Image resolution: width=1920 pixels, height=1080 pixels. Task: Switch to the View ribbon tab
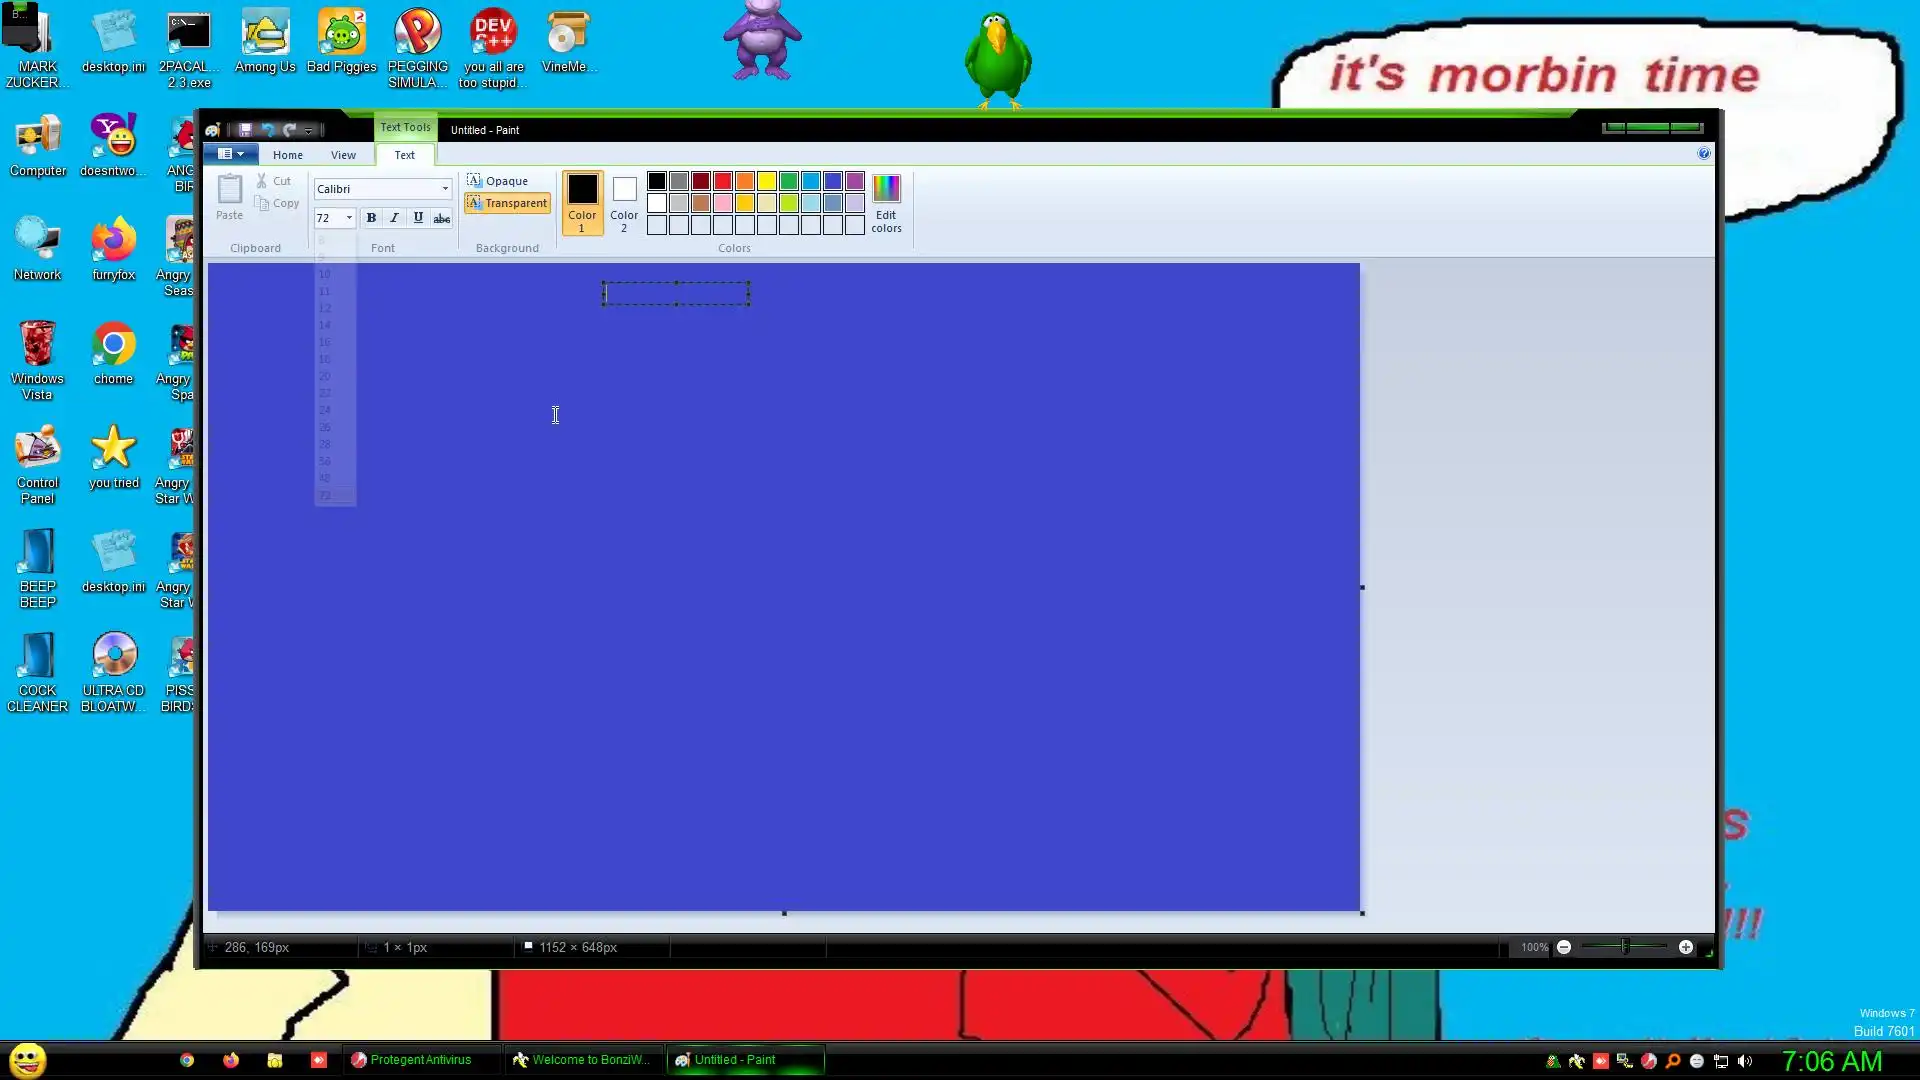coord(343,155)
